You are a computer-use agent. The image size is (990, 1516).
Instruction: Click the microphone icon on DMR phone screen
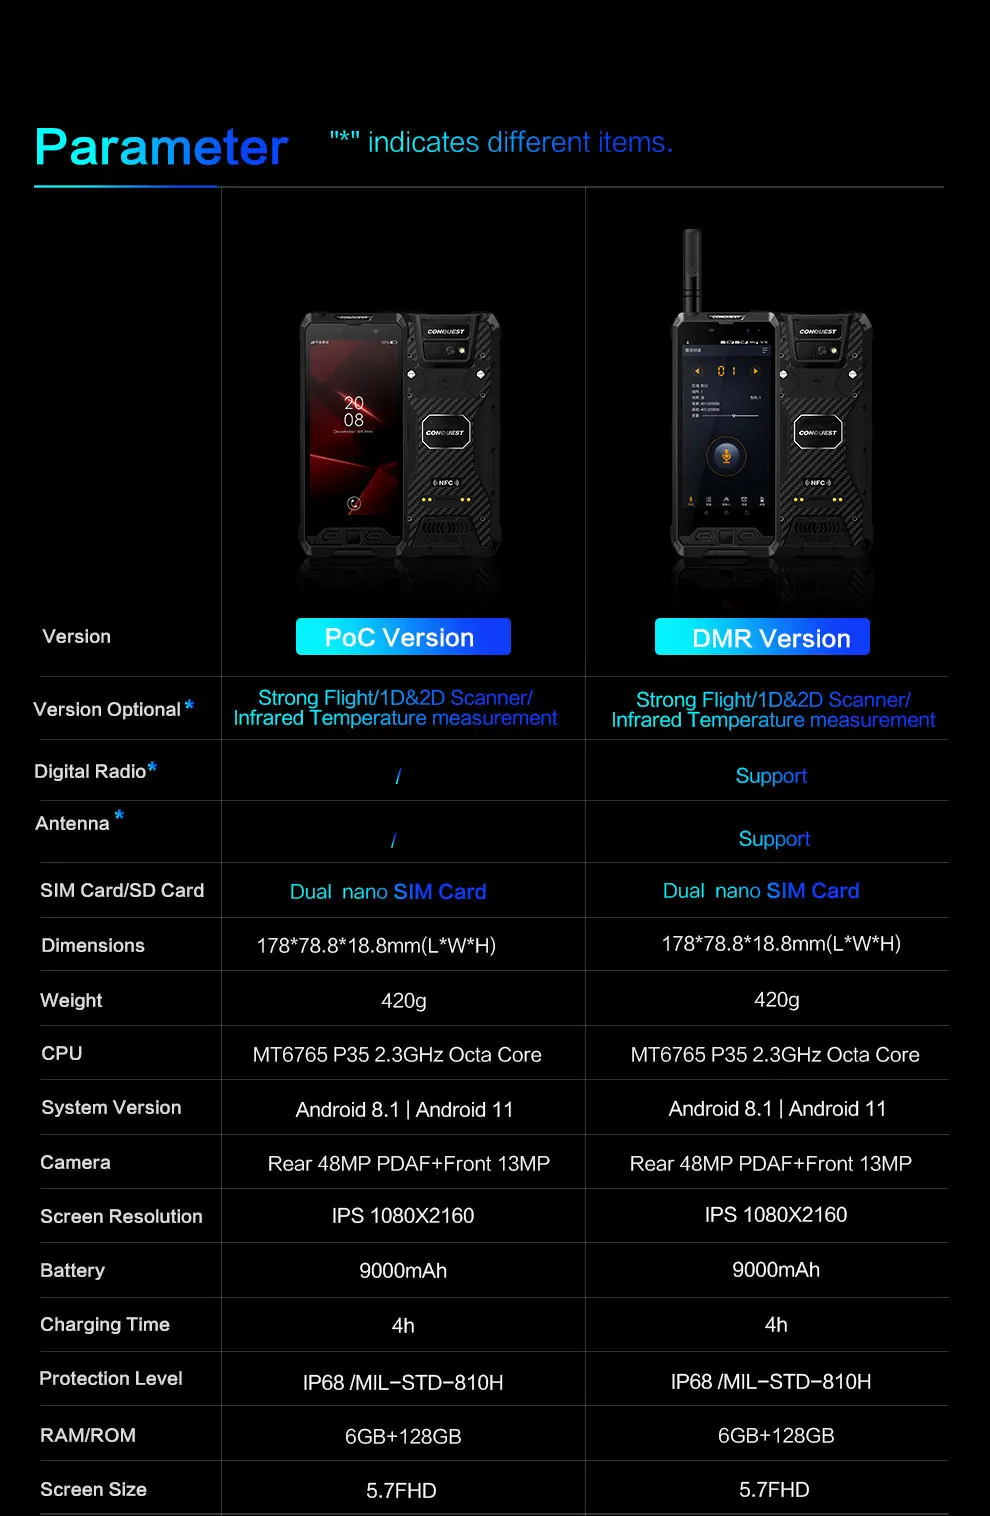pyautogui.click(x=726, y=455)
